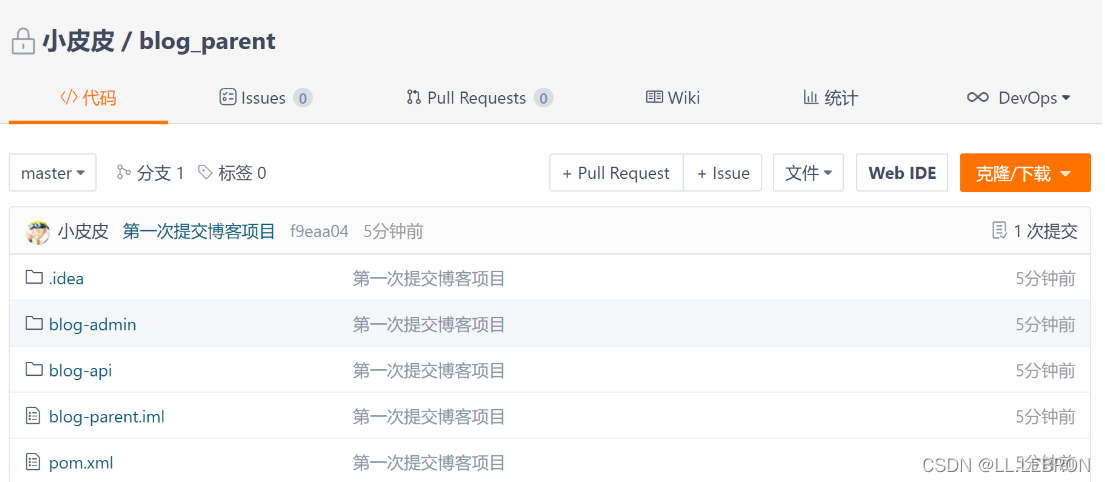Viewport: 1105px width, 482px height.
Task: Open the 统计 statistics tab
Action: coord(830,98)
